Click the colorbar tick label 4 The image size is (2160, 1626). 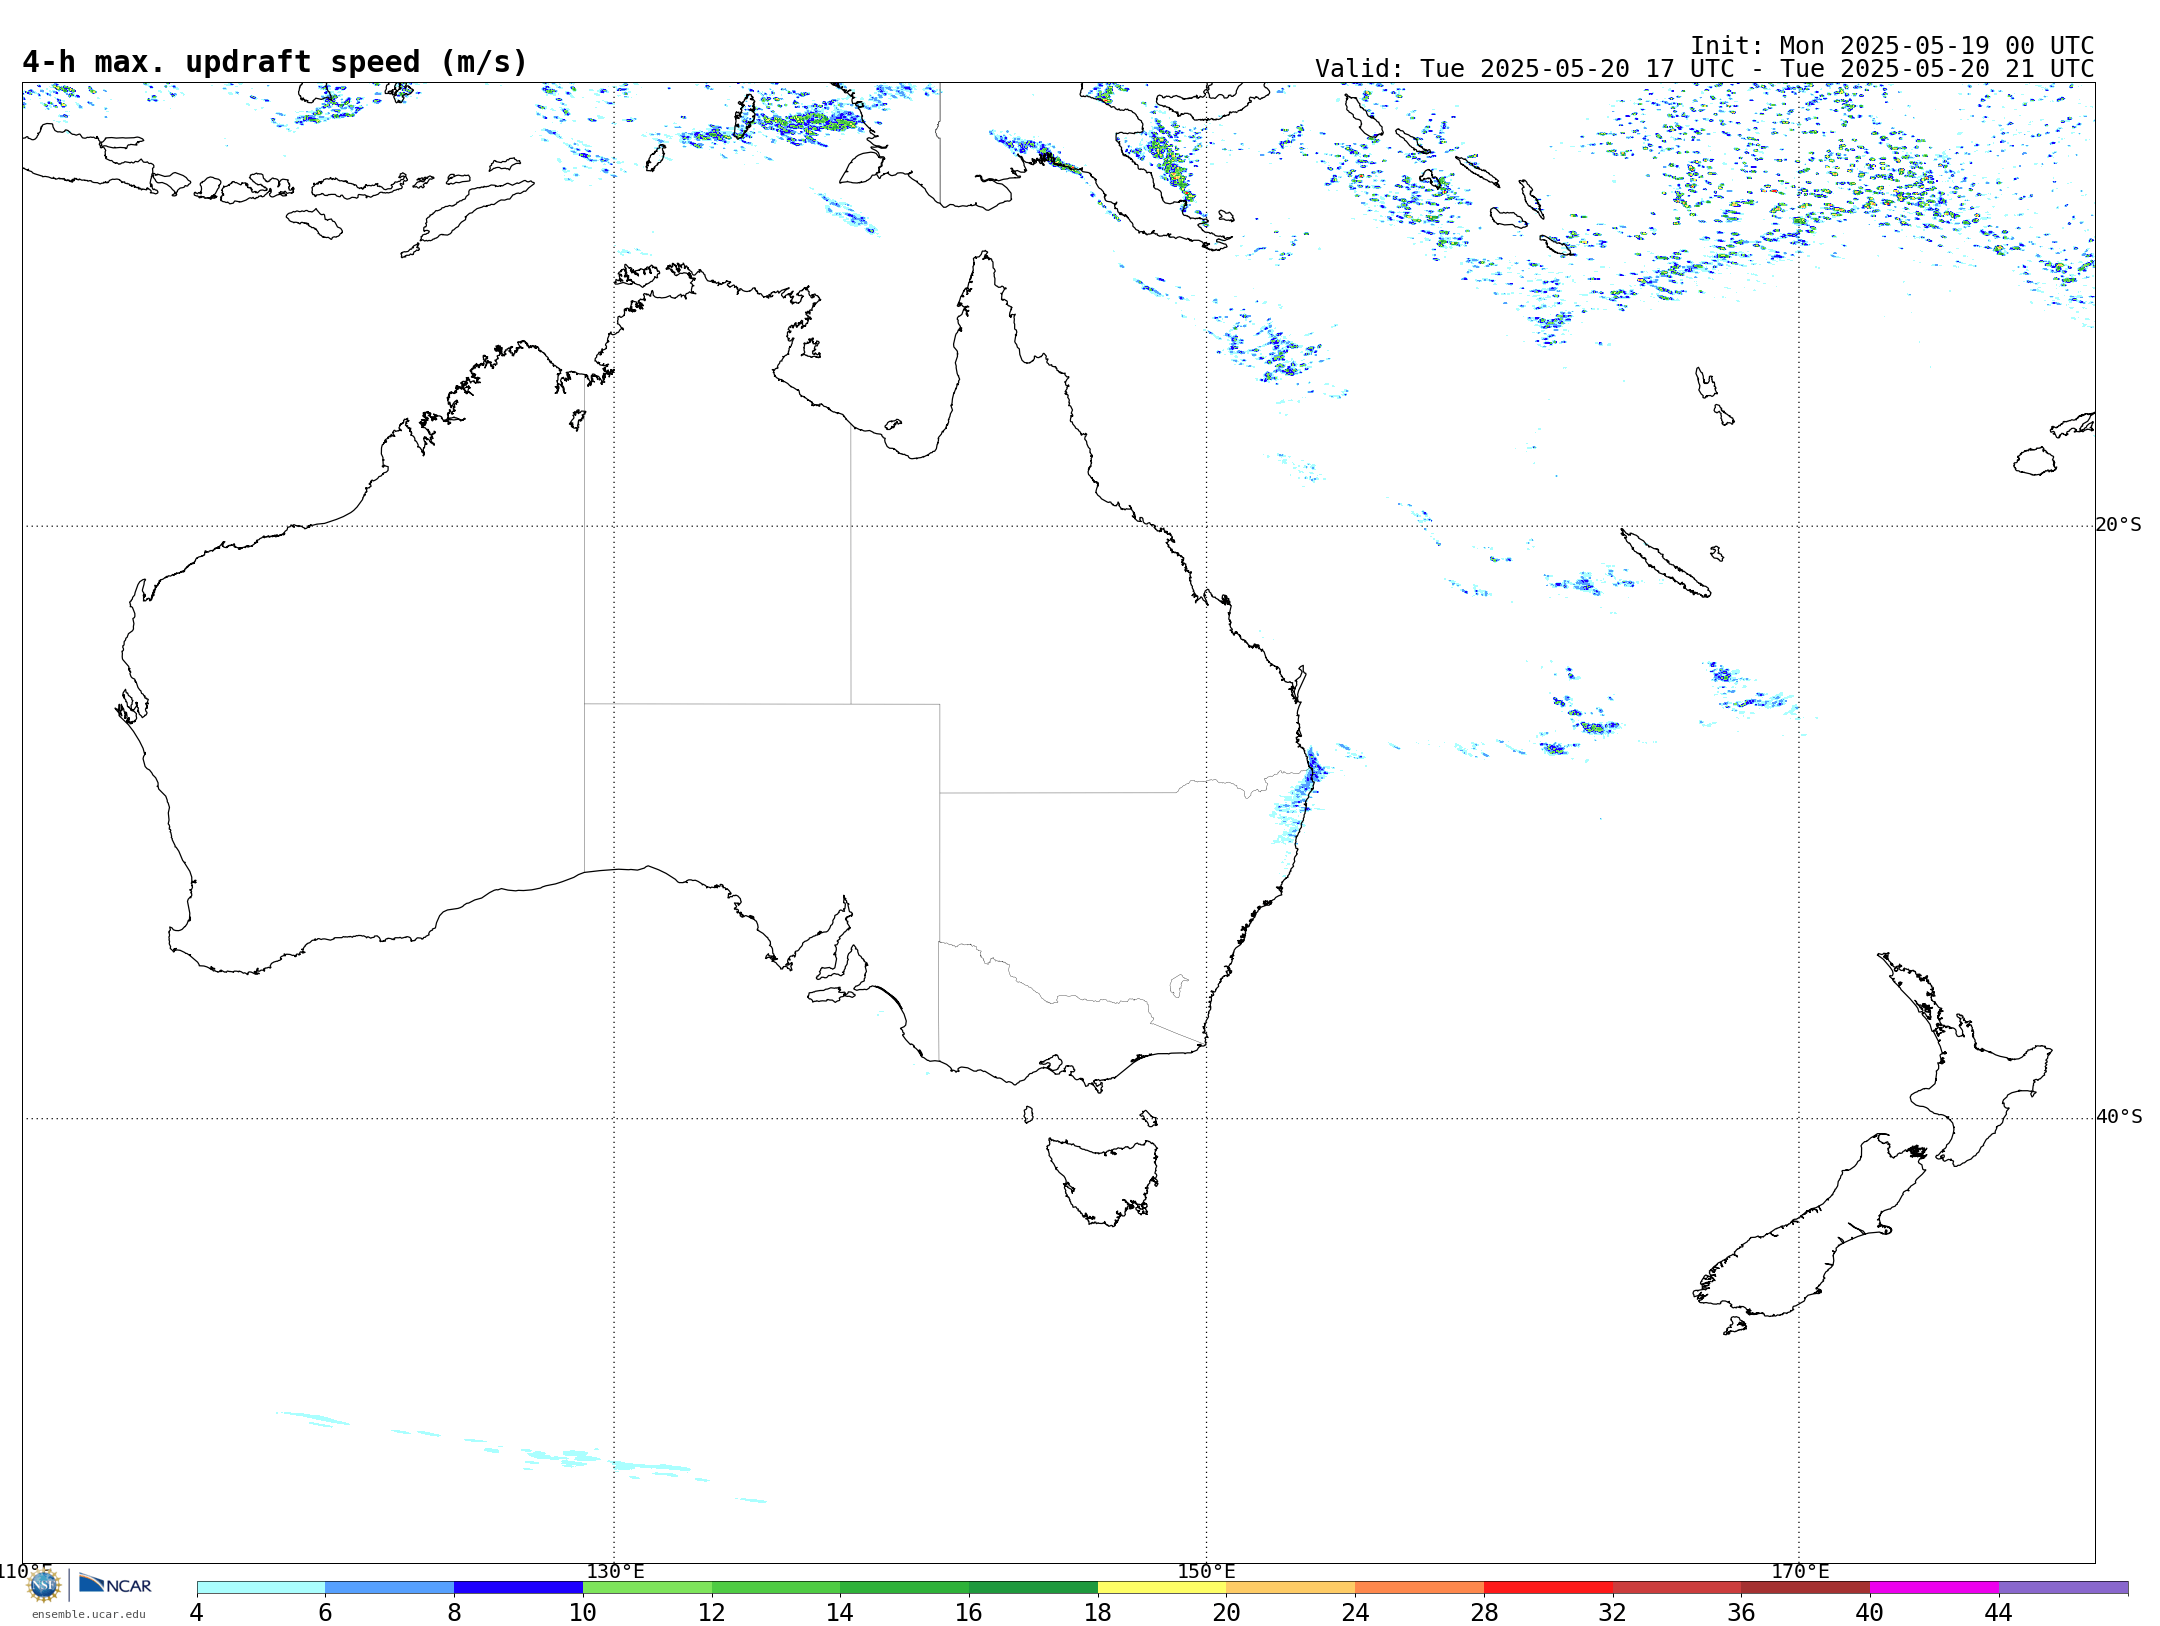point(197,1612)
